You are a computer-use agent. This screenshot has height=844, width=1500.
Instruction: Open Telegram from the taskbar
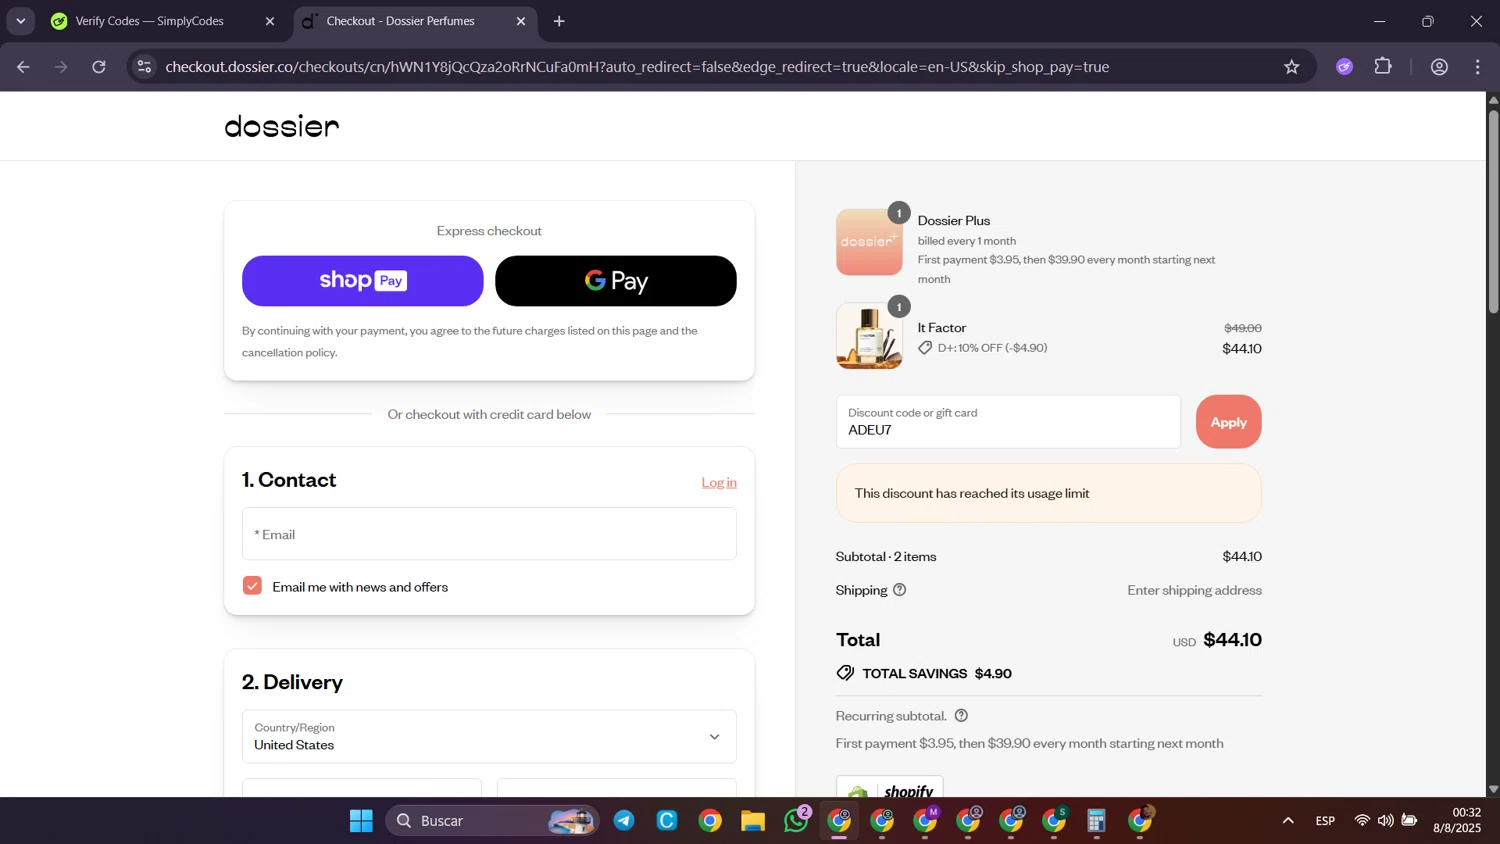pos(624,821)
